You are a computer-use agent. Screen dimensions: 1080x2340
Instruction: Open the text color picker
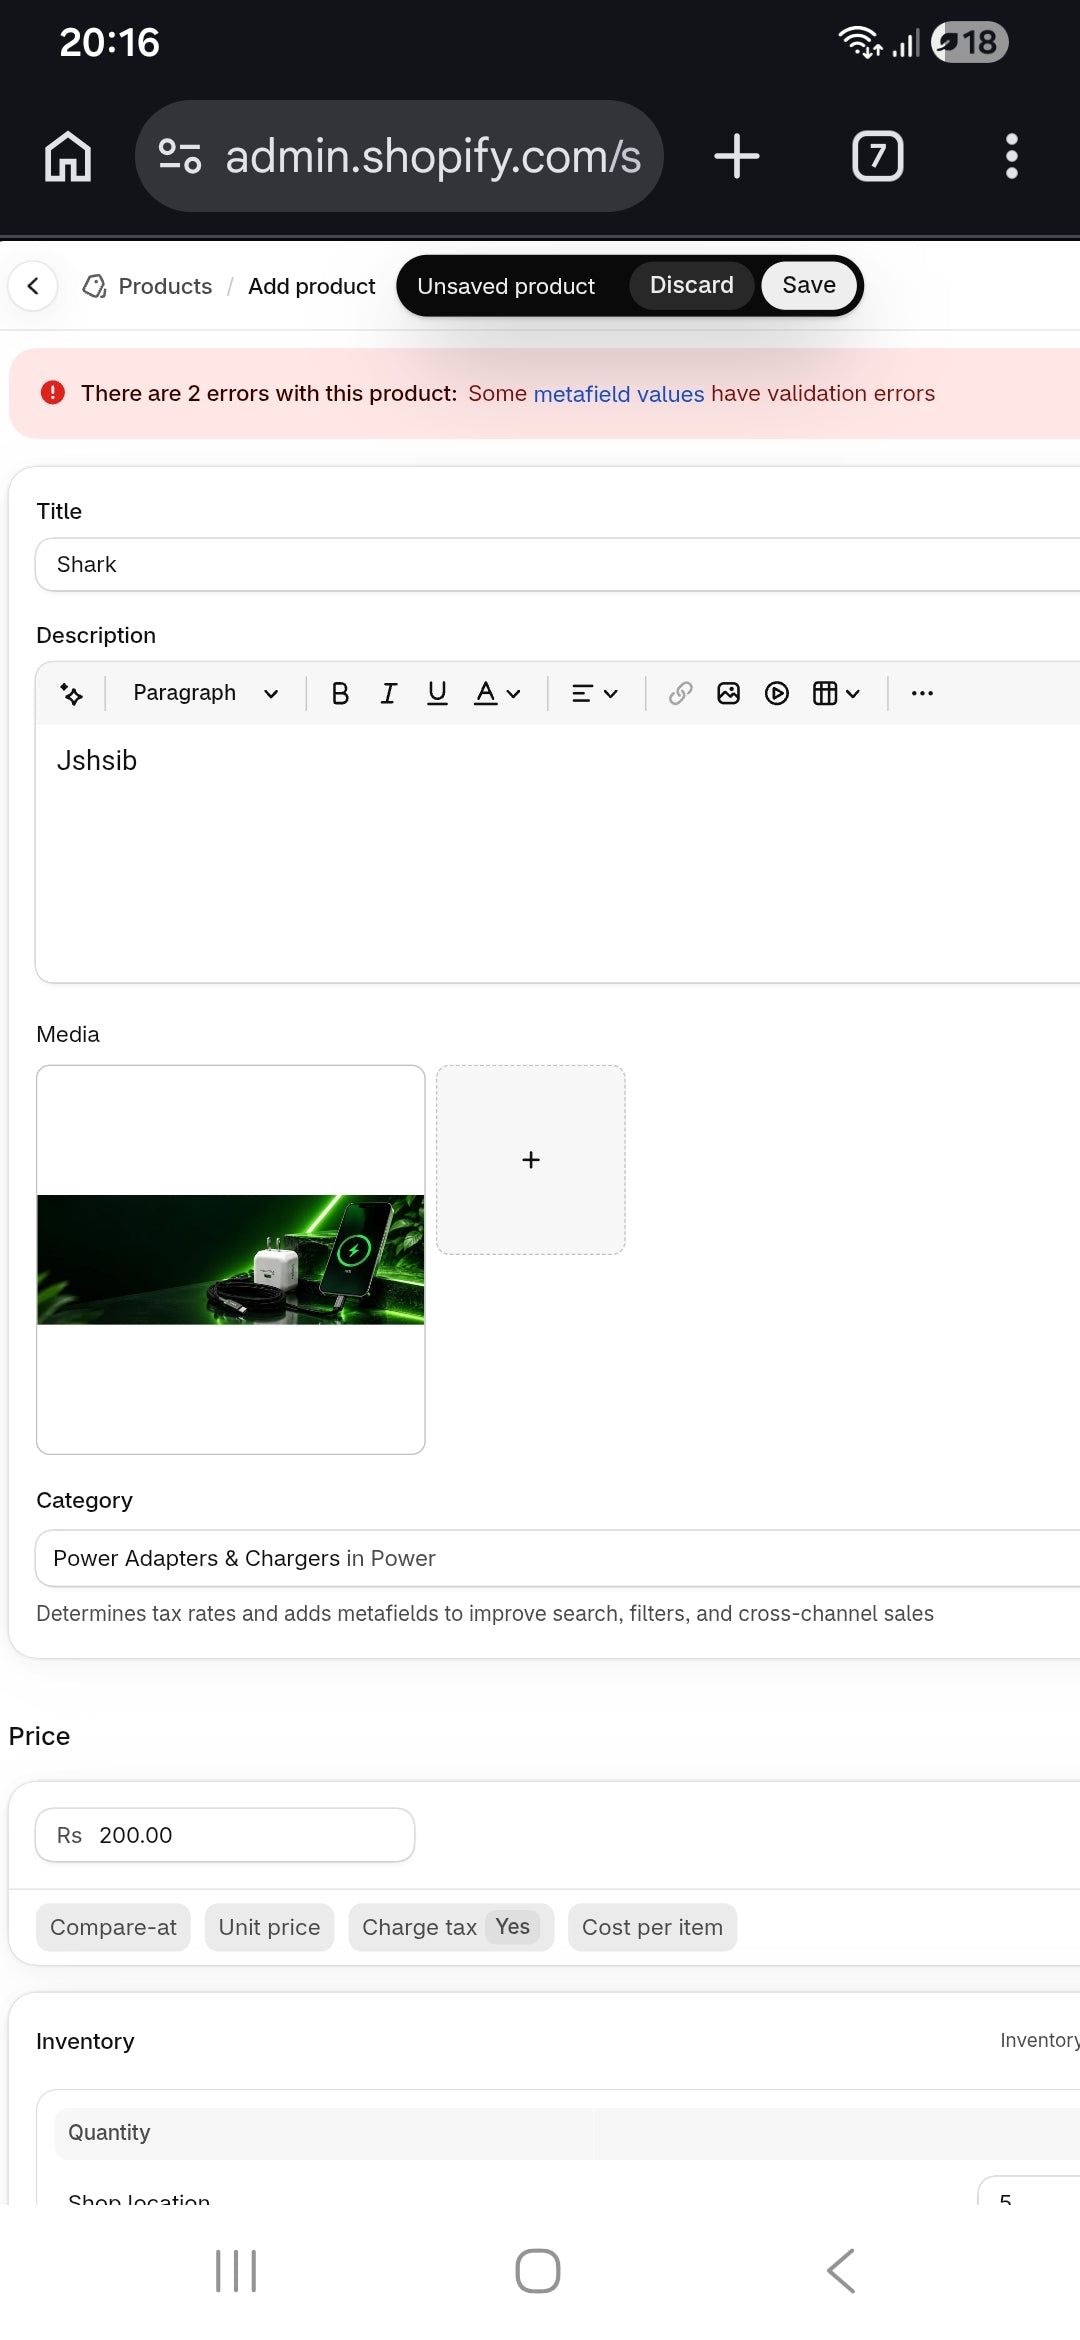[497, 693]
